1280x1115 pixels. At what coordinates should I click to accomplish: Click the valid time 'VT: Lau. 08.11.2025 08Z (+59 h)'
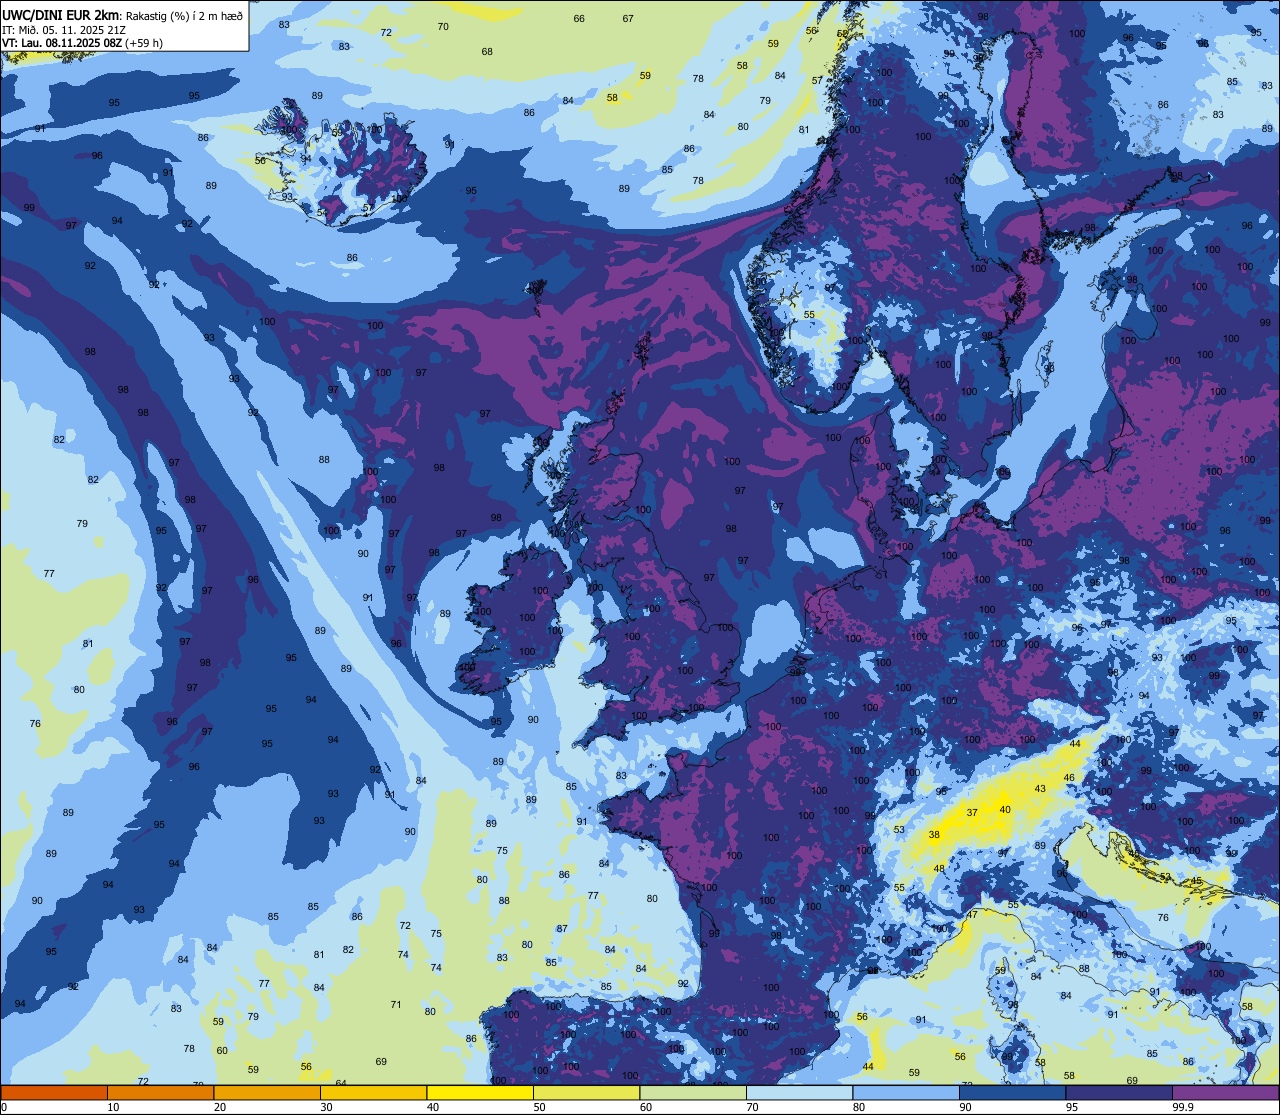[x=83, y=43]
